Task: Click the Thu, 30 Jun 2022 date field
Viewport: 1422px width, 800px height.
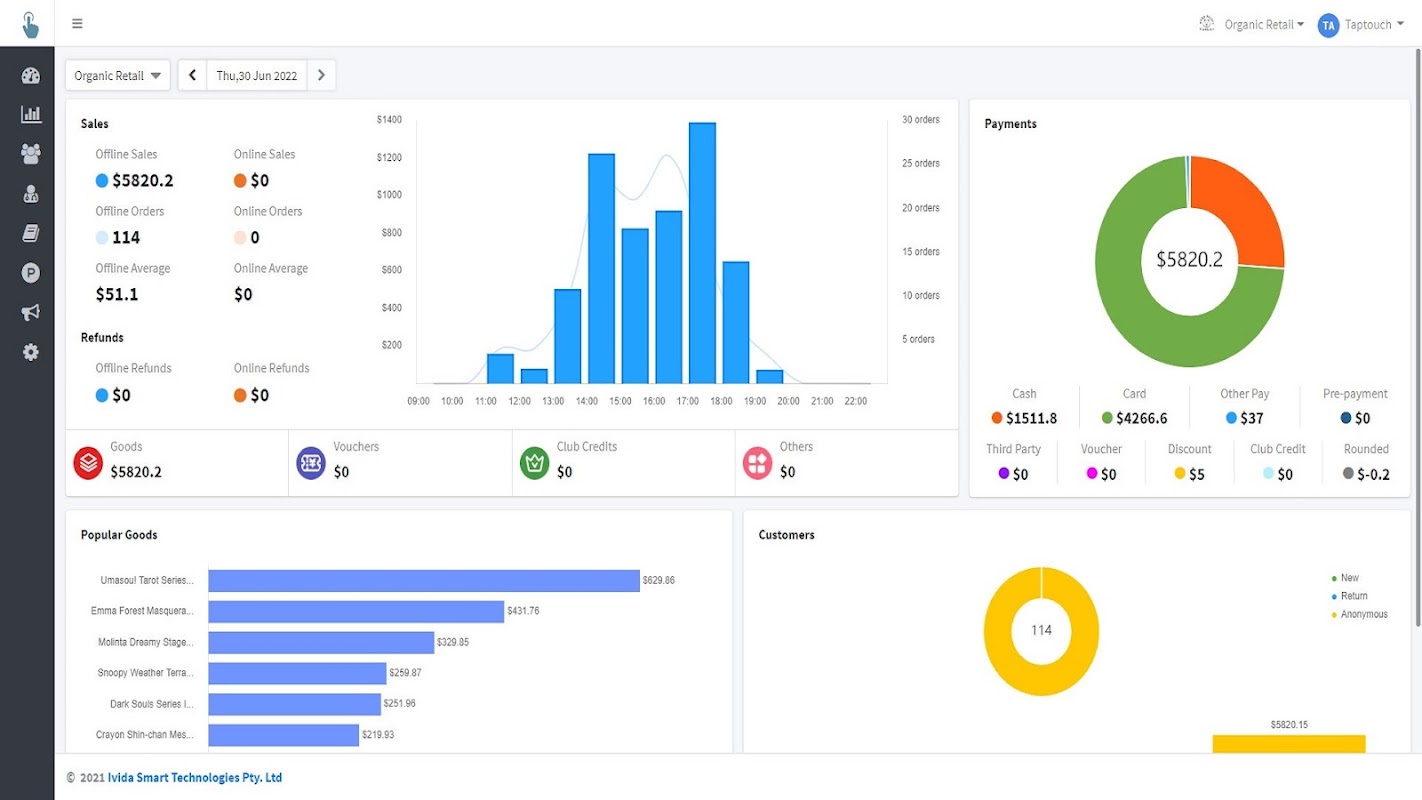Action: 257,76
